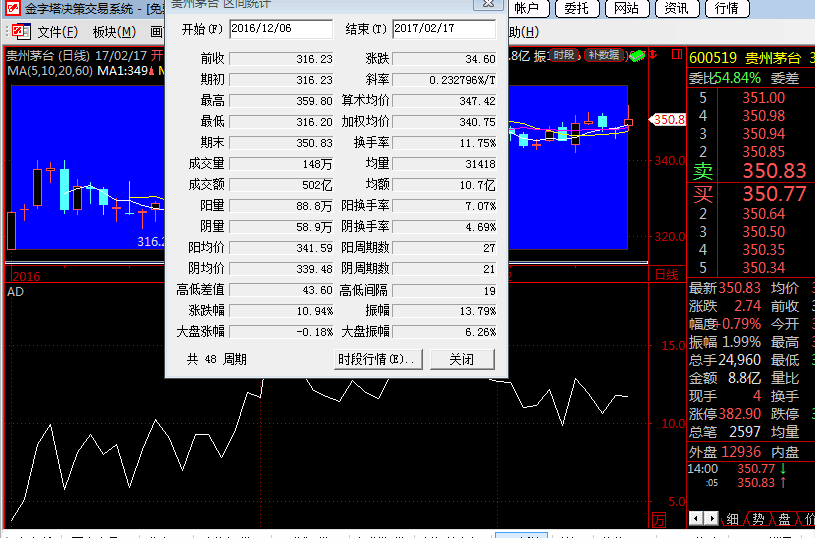
Task: Click the 外盘 value 12936
Action: click(x=741, y=452)
